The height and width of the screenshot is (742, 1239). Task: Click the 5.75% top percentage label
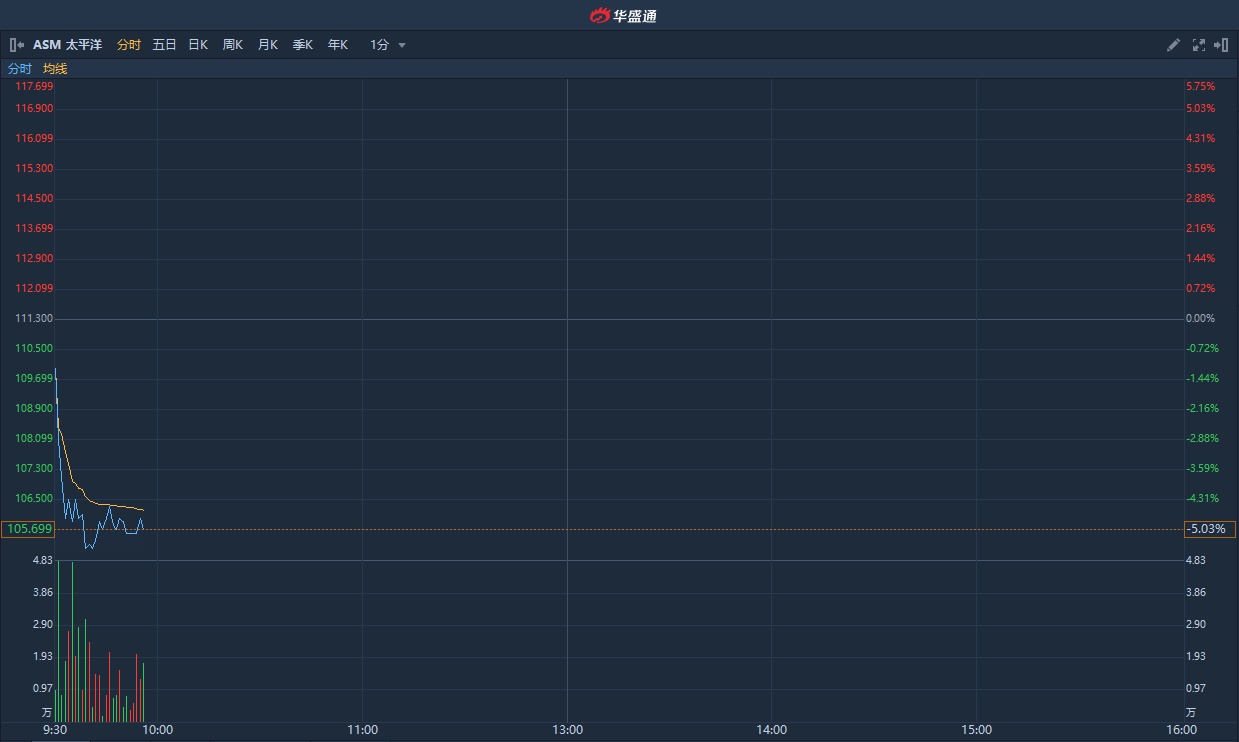point(1201,87)
